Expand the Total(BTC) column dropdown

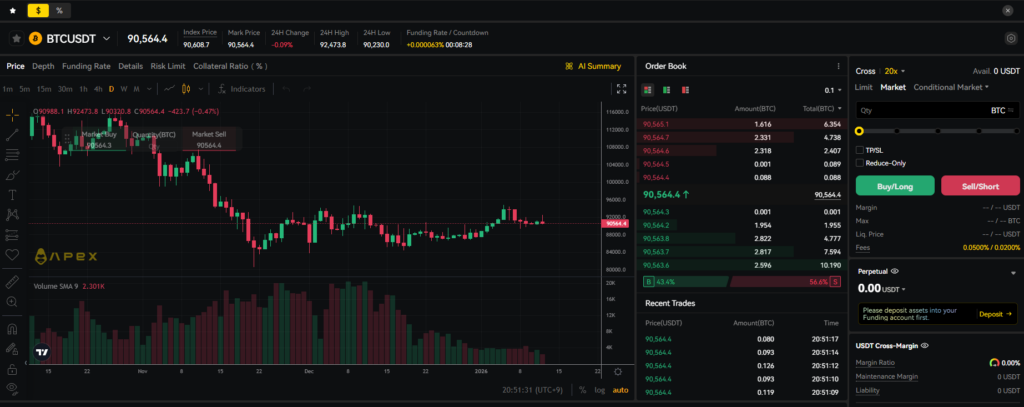pyautogui.click(x=839, y=108)
